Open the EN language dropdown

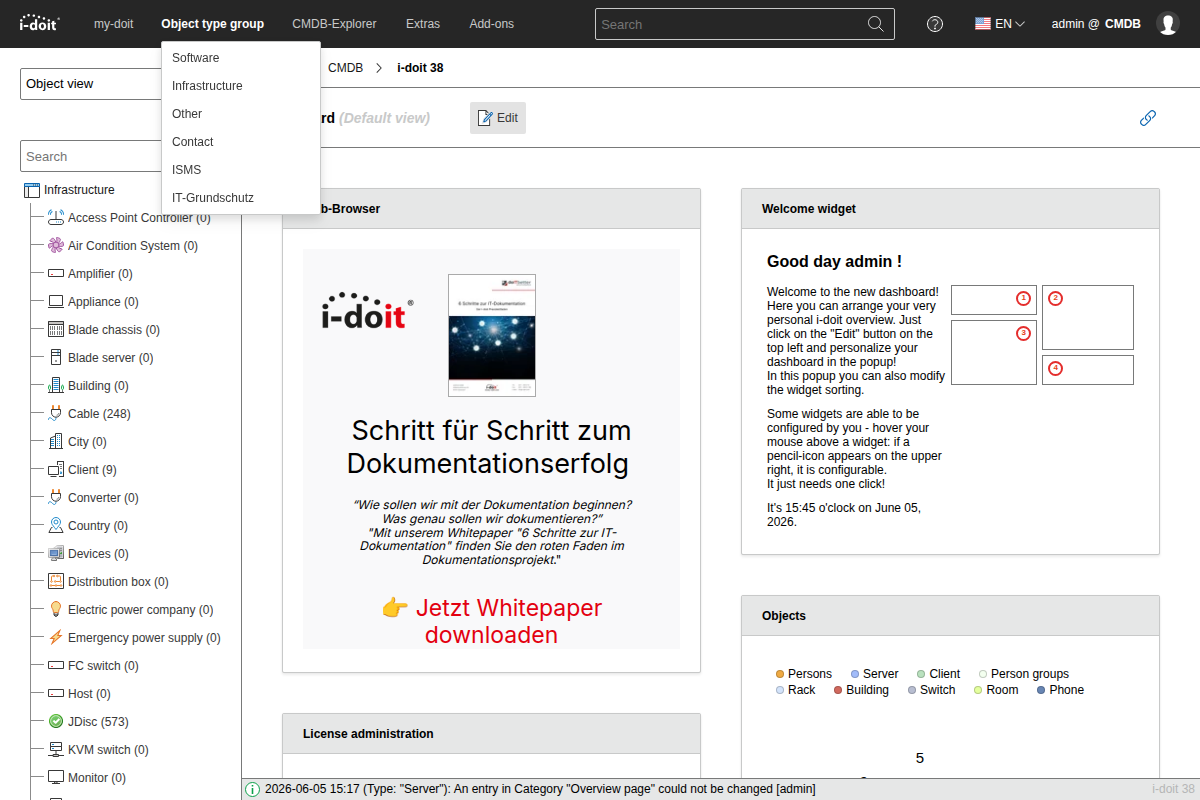coord(1000,24)
